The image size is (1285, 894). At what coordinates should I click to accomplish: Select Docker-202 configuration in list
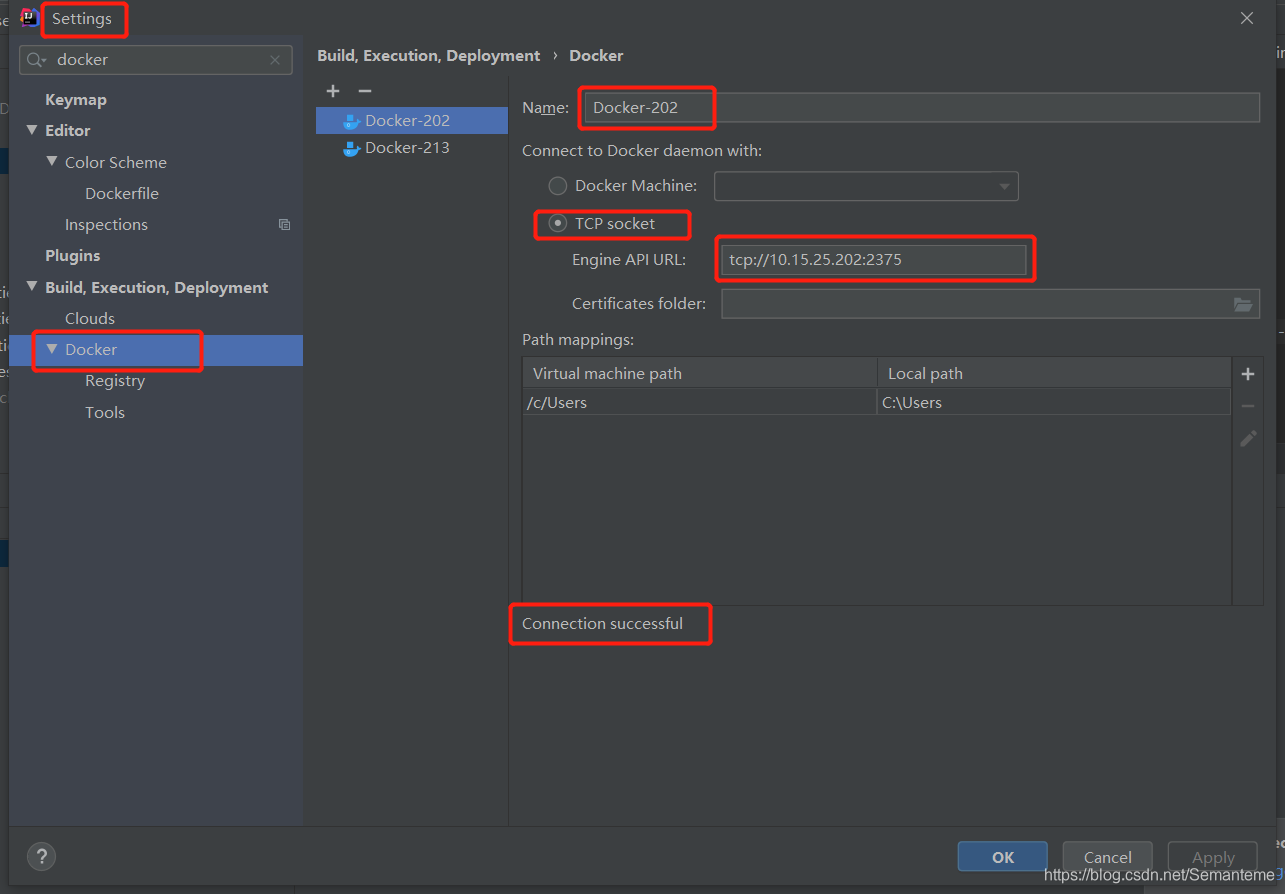(412, 120)
